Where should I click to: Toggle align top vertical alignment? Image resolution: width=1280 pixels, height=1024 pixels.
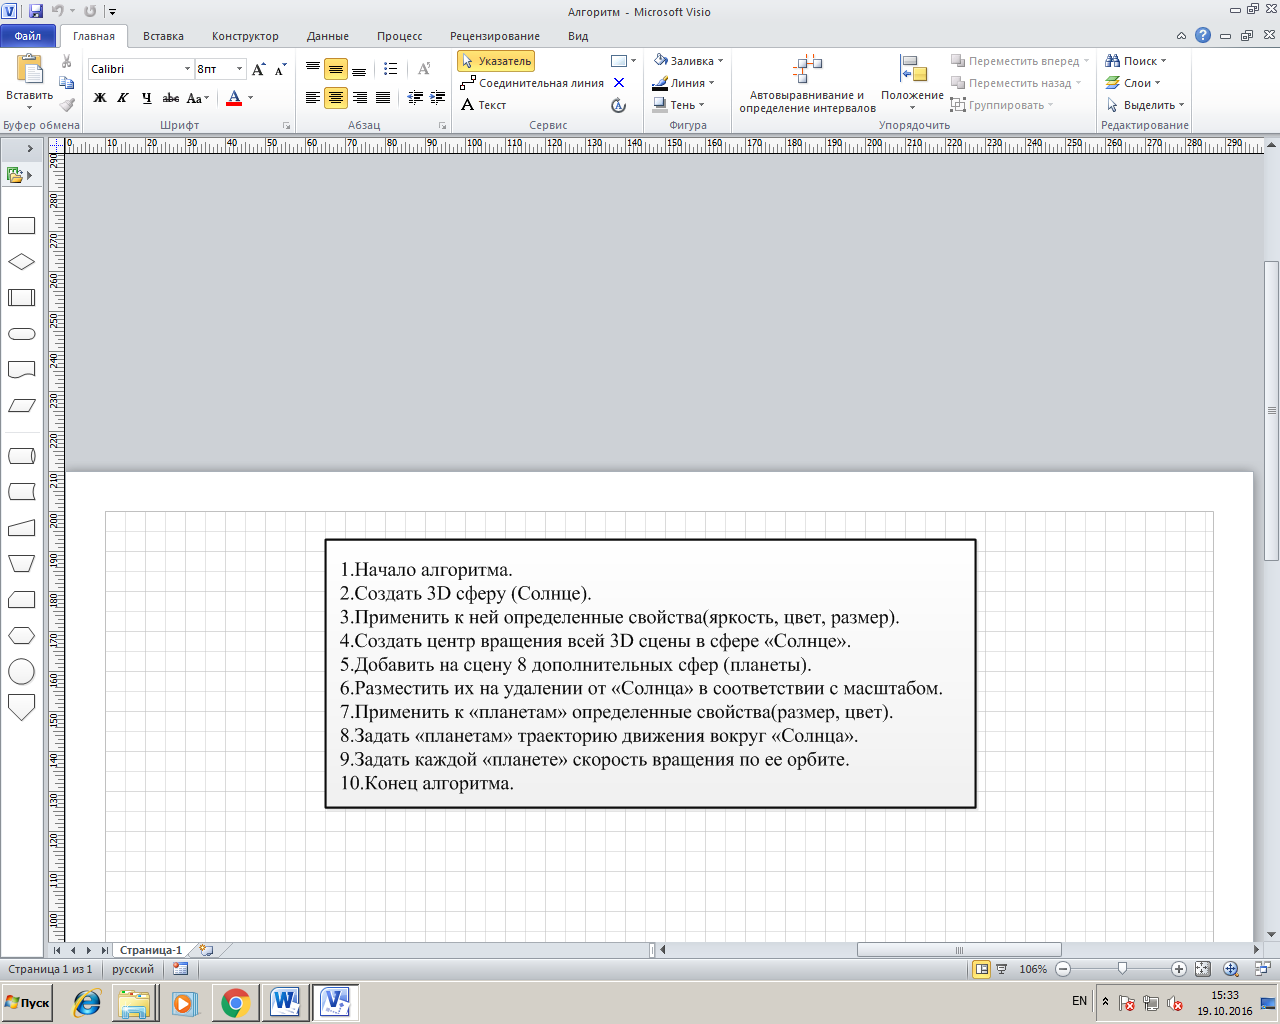[x=313, y=69]
